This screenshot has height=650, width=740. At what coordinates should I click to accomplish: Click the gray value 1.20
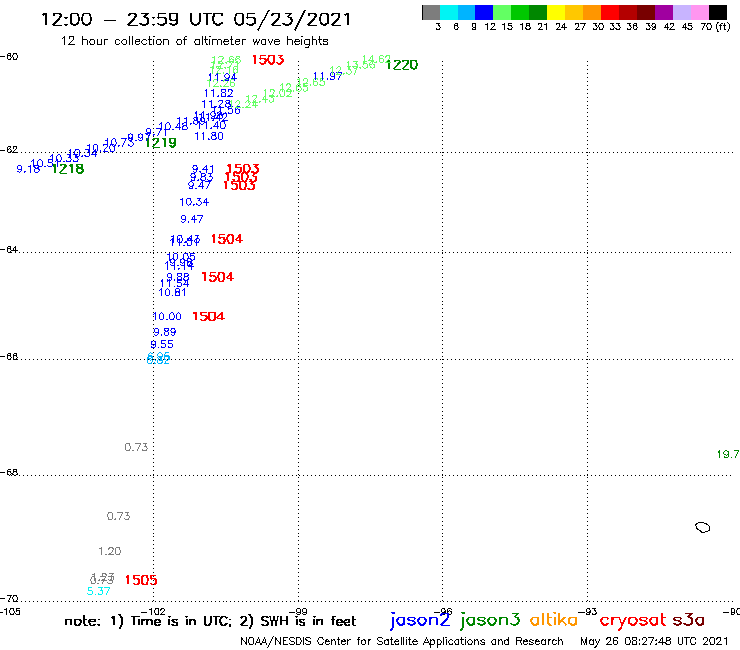coord(109,551)
